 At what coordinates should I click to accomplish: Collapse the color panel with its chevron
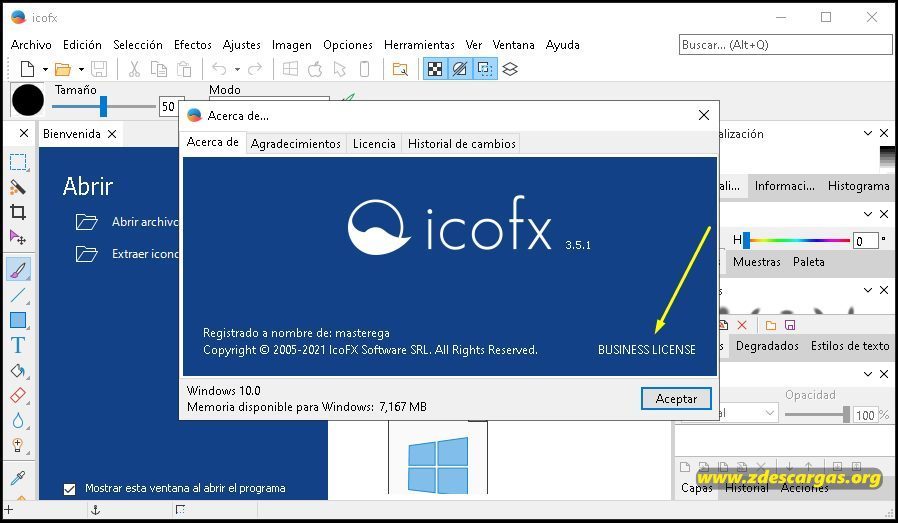(868, 214)
